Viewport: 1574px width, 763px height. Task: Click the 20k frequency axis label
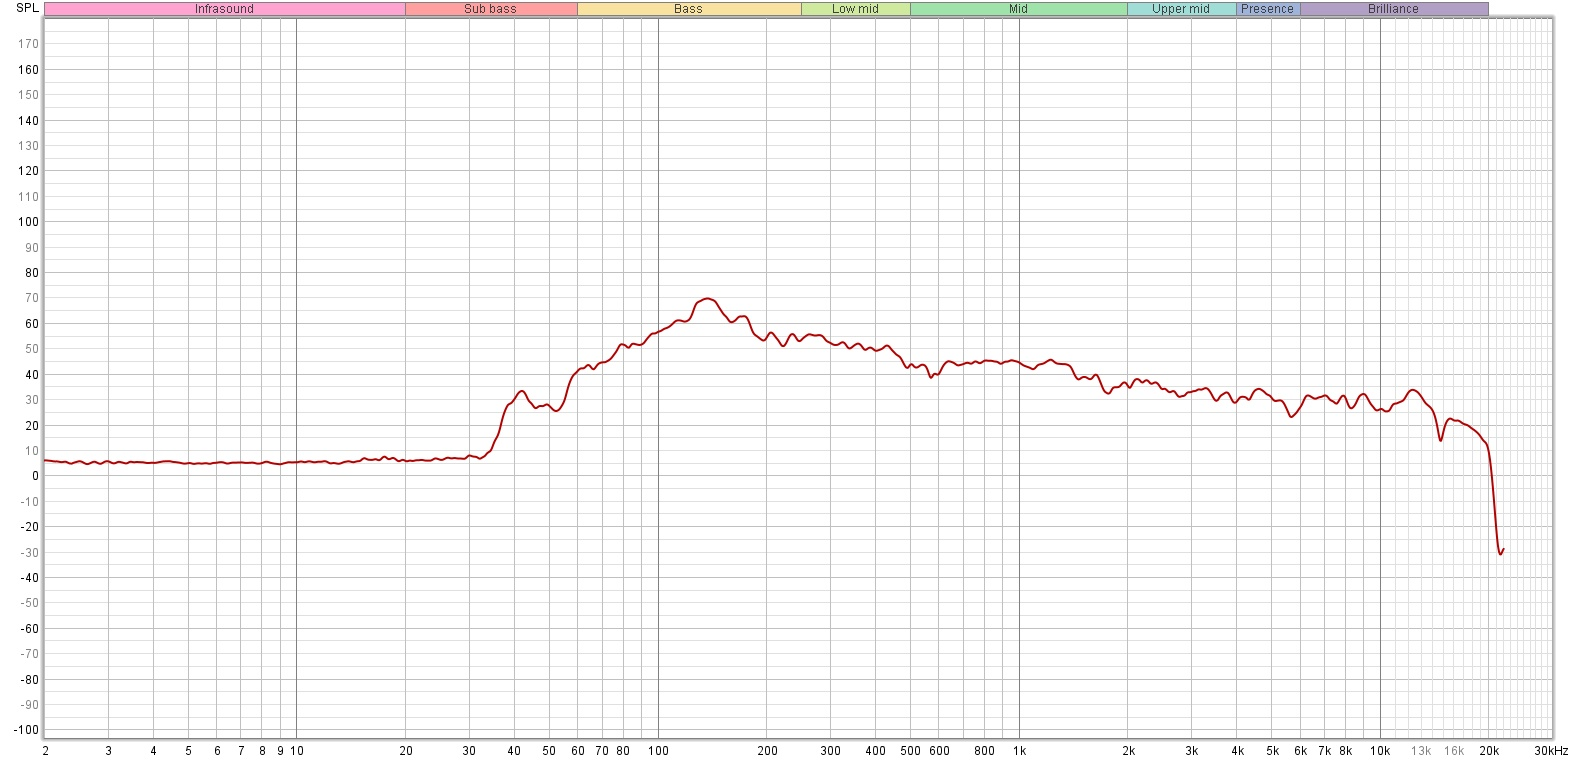[1489, 751]
